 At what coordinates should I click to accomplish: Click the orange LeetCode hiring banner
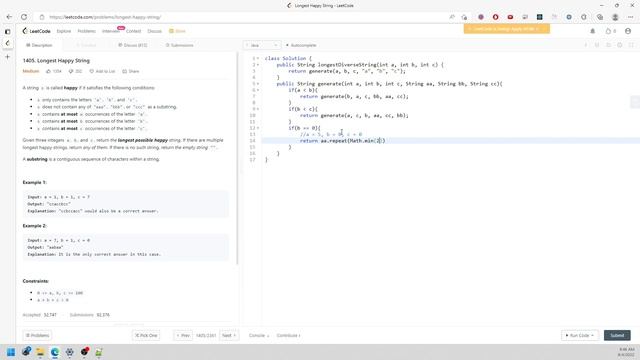pyautogui.click(x=507, y=29)
